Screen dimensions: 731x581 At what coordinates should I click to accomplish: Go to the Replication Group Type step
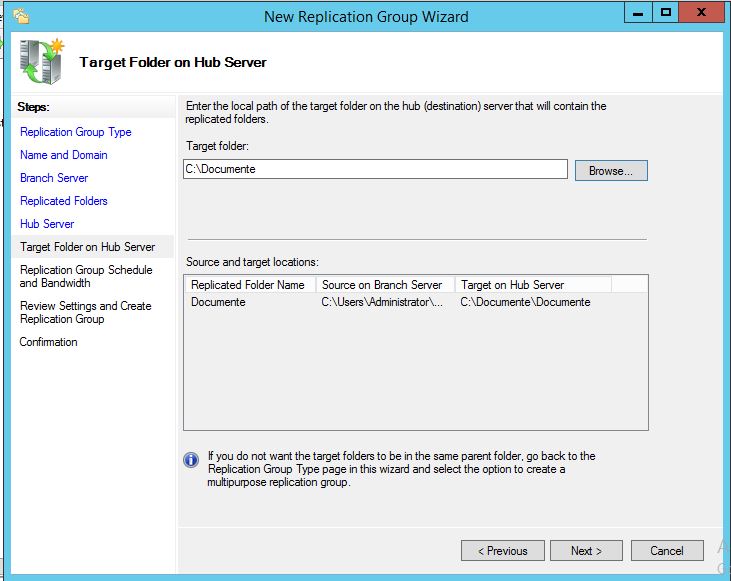(x=76, y=132)
